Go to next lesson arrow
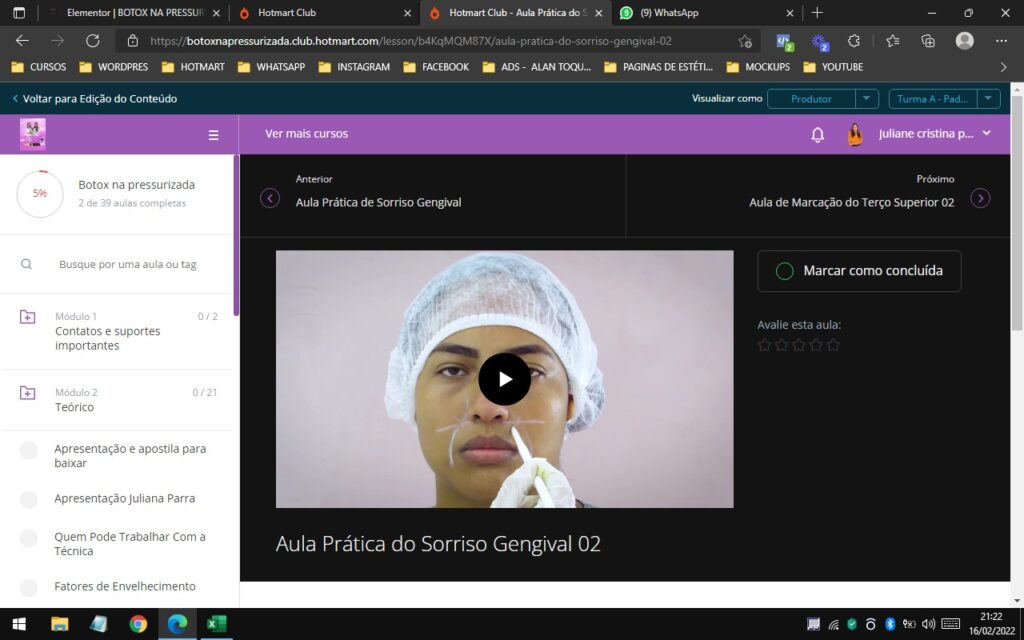The height and width of the screenshot is (640, 1024). [x=980, y=198]
